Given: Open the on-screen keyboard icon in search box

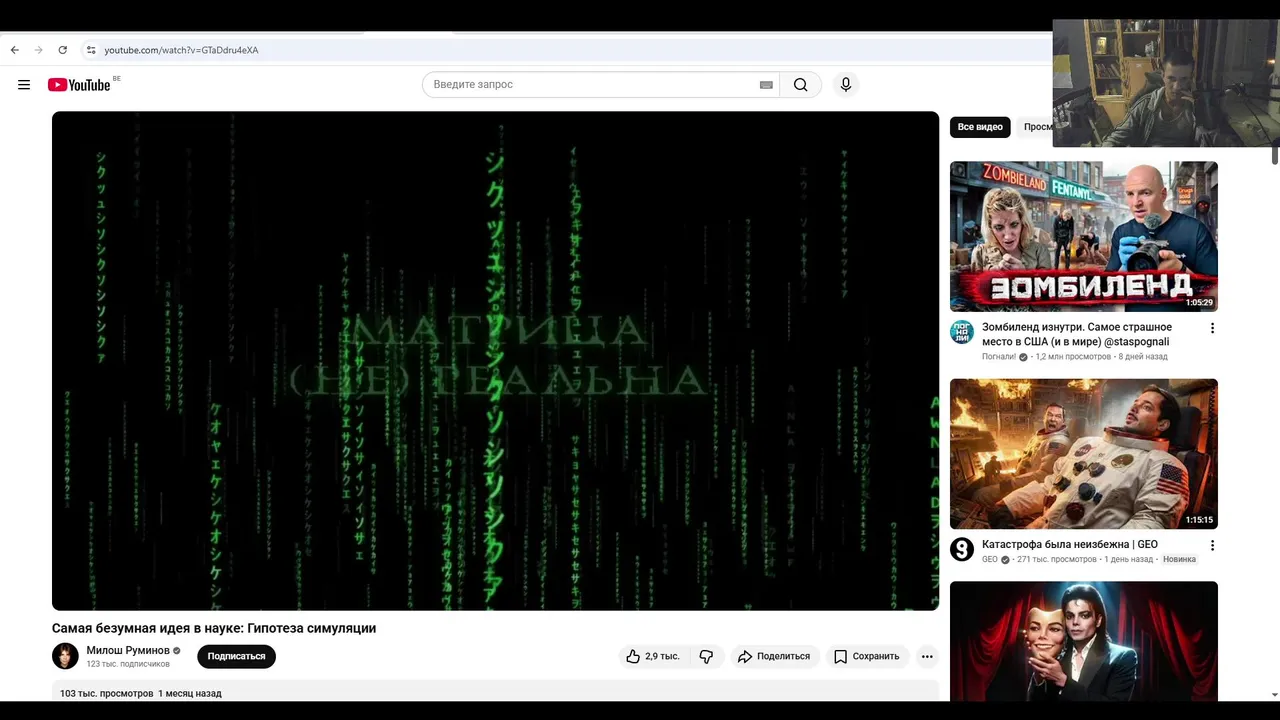Looking at the screenshot, I should coord(766,85).
